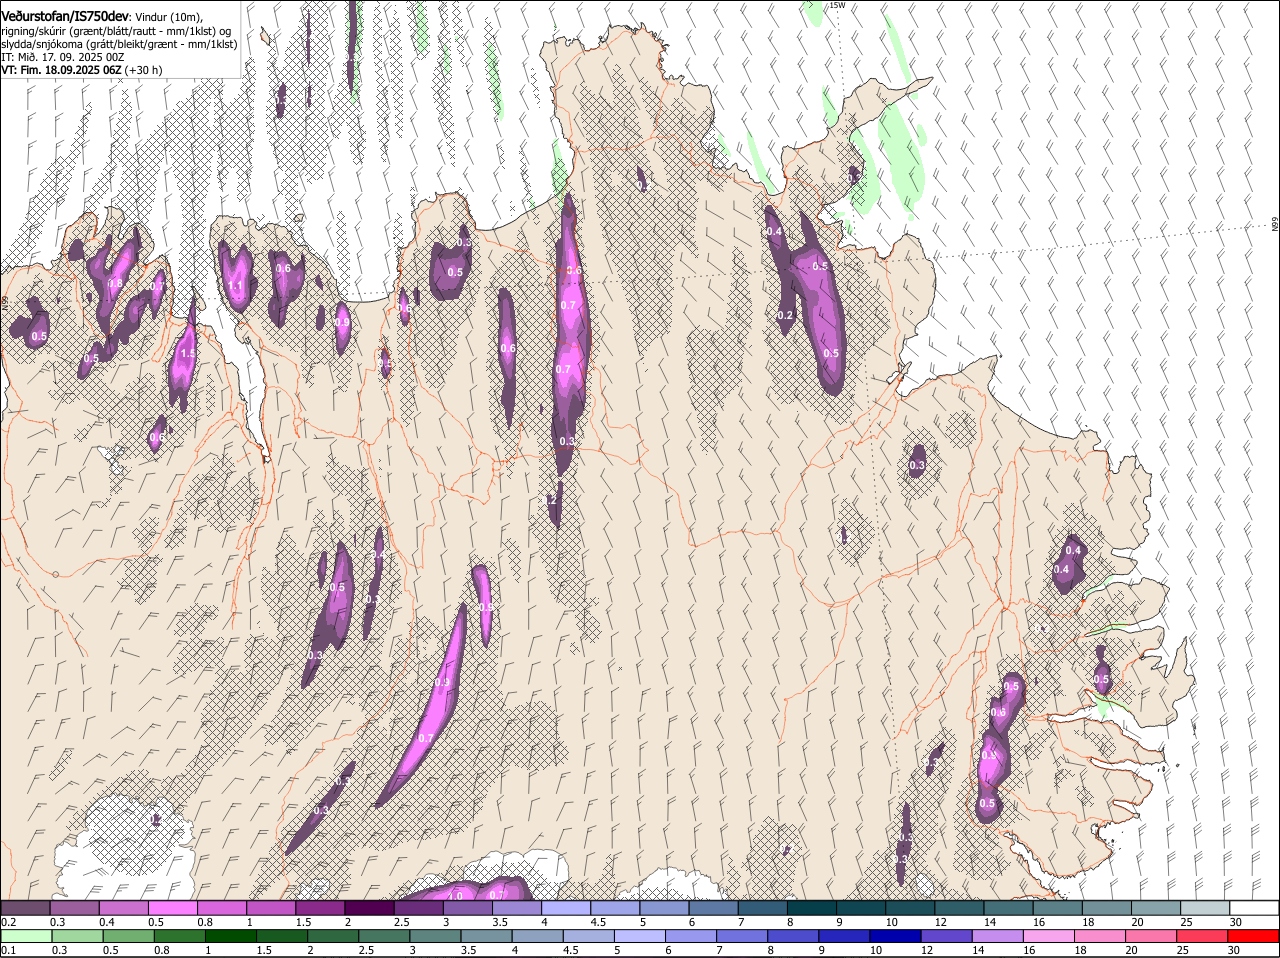Click the top-row legend swatch between 0.2 and 0.3
This screenshot has height=958, width=1280.
coord(25,908)
